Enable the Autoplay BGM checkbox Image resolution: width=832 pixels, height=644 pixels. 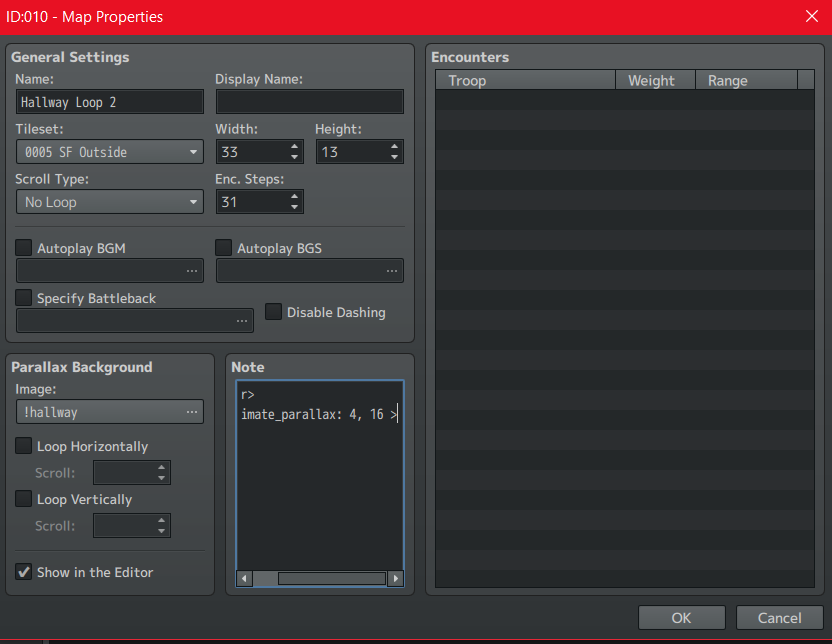tap(24, 248)
